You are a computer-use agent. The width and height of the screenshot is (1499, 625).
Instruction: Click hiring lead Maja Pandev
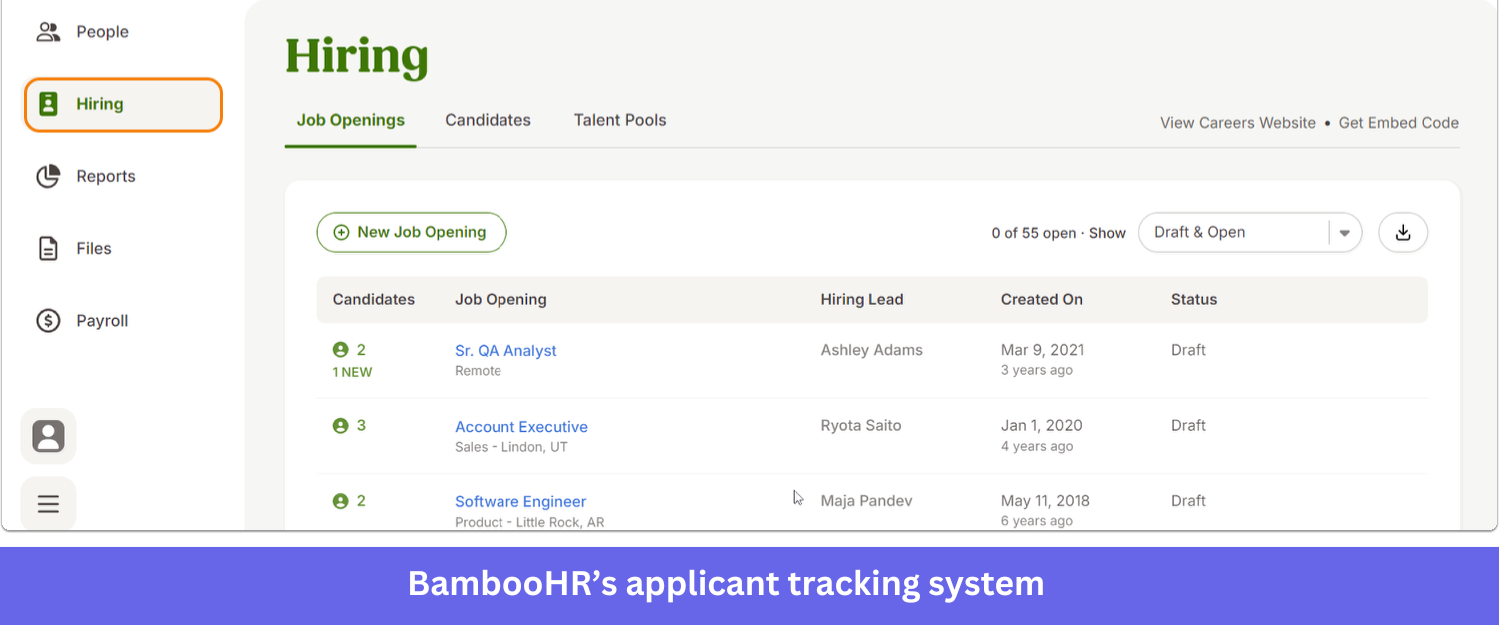[867, 500]
